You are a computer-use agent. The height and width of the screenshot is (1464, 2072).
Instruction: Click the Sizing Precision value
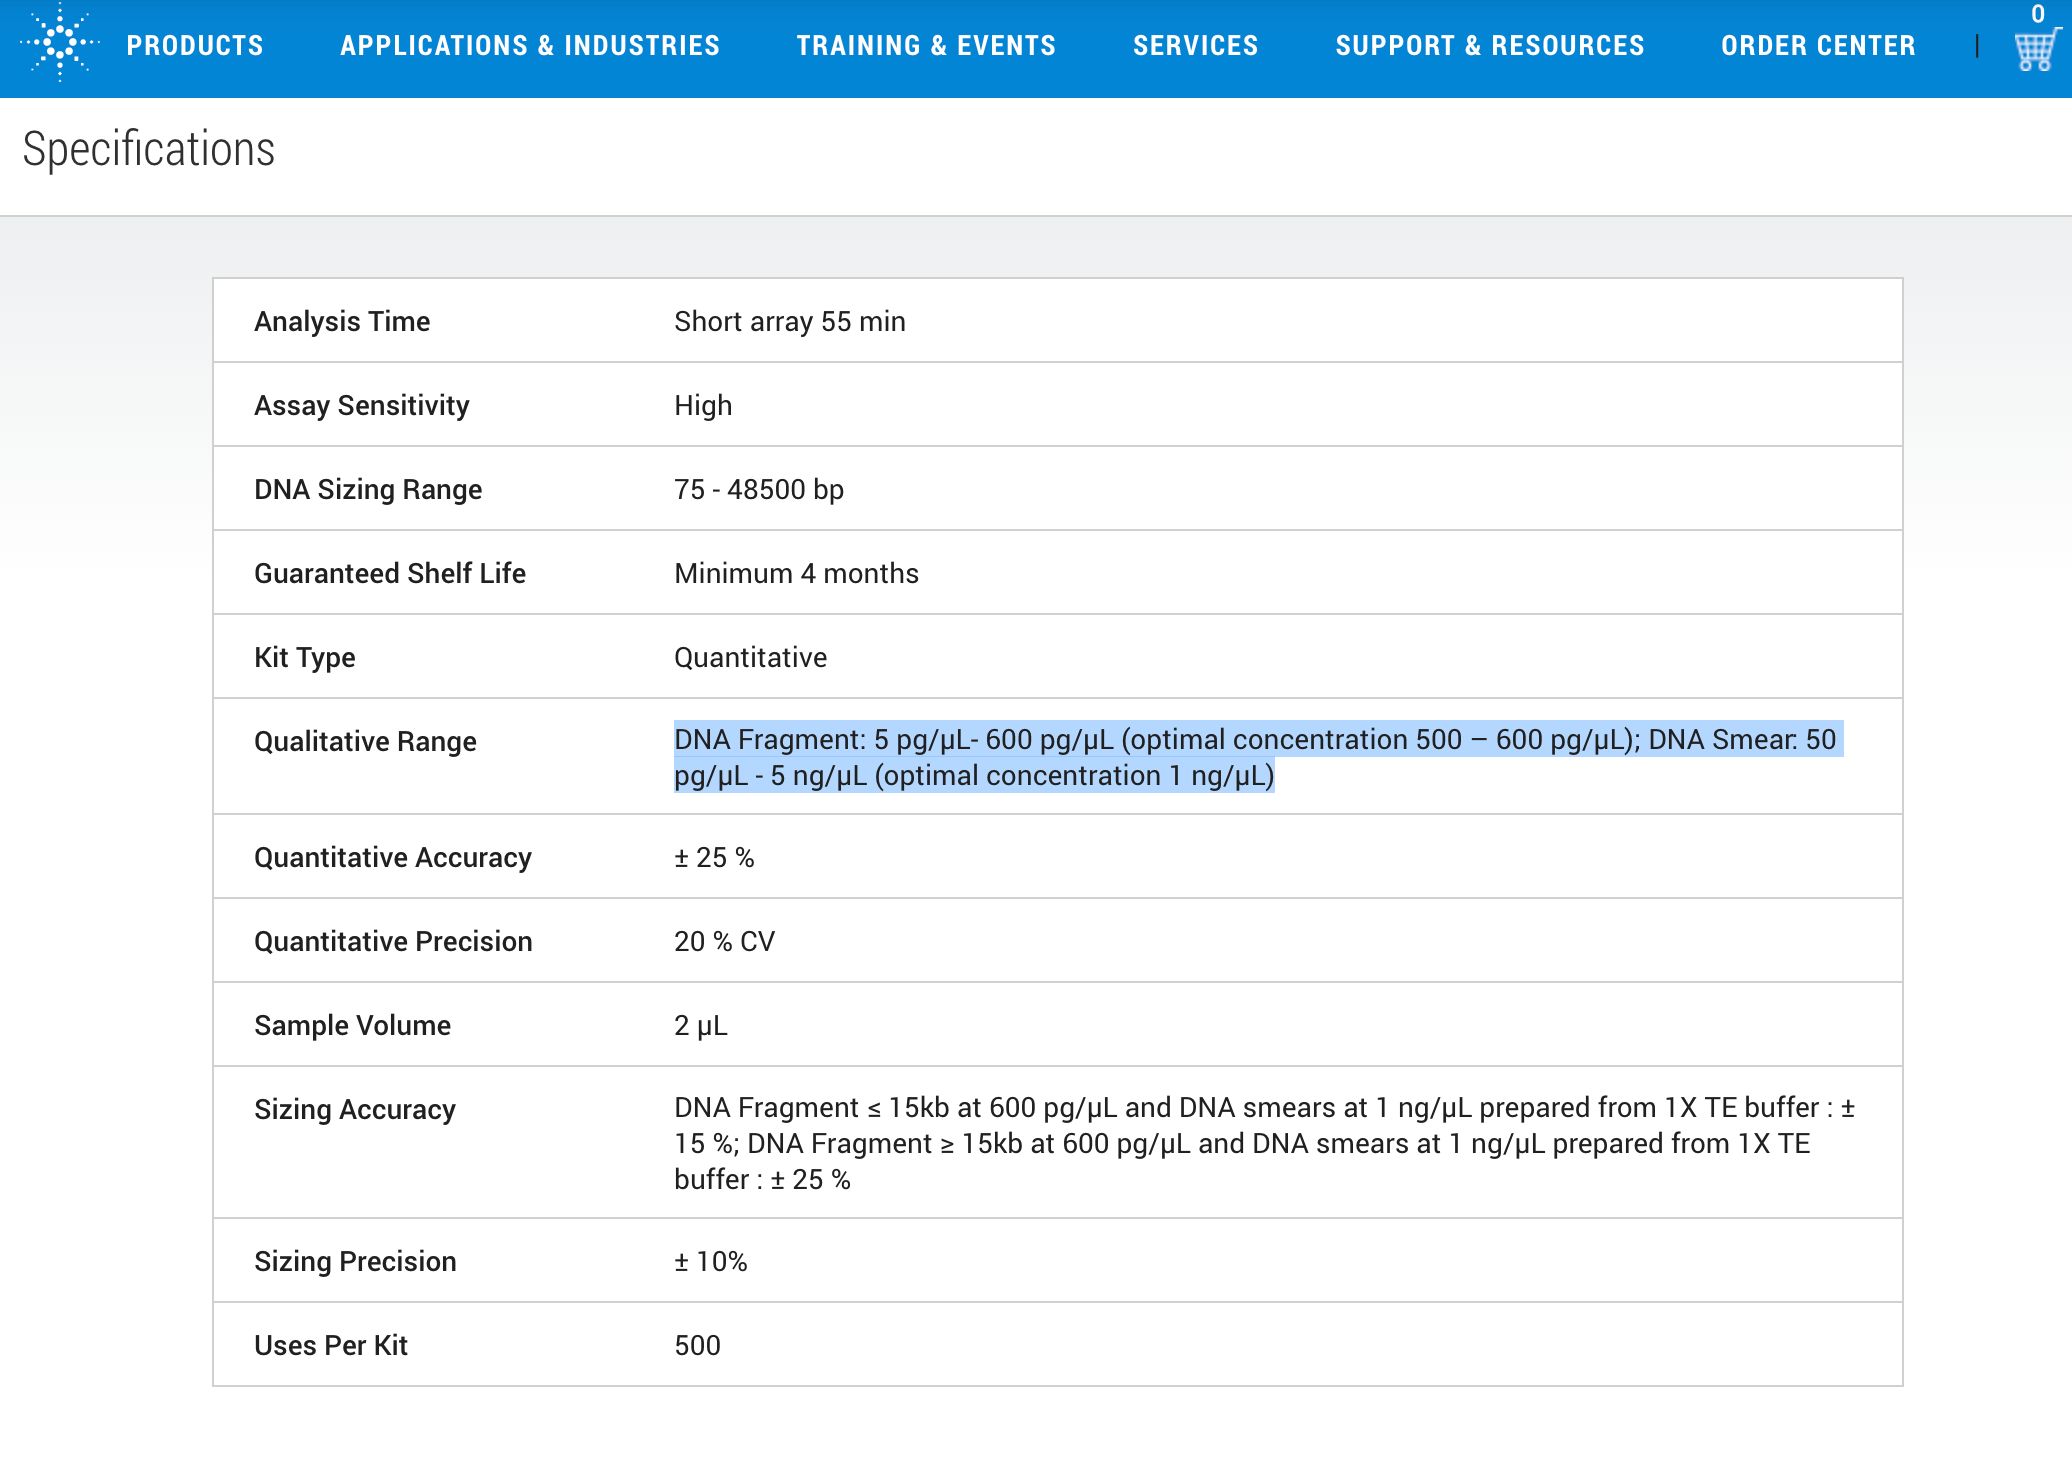[710, 1262]
